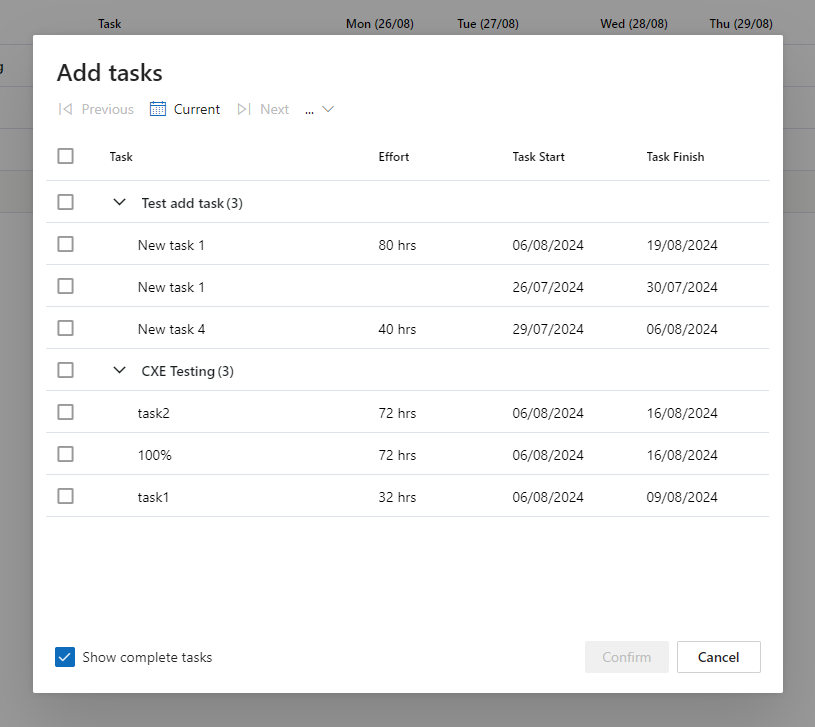This screenshot has width=815, height=727.
Task: Check the box for New task 4
Action: (66, 328)
